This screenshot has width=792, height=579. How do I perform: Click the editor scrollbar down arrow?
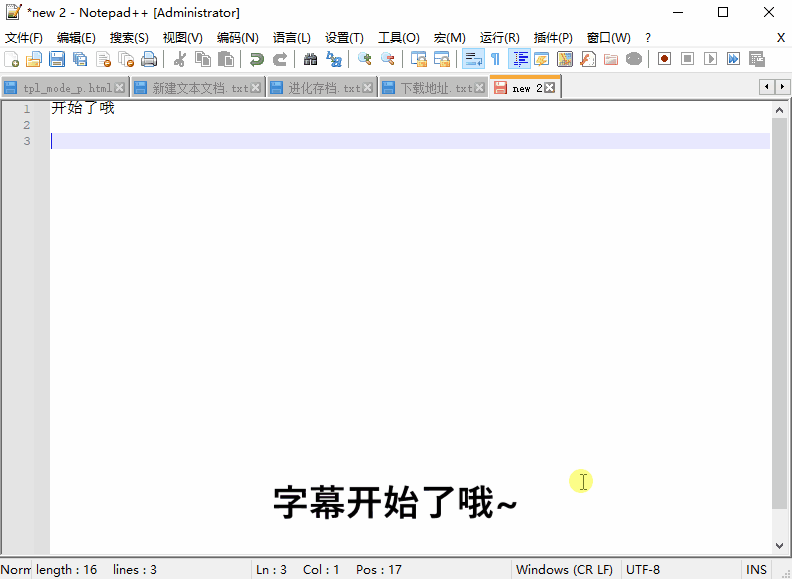coord(779,546)
